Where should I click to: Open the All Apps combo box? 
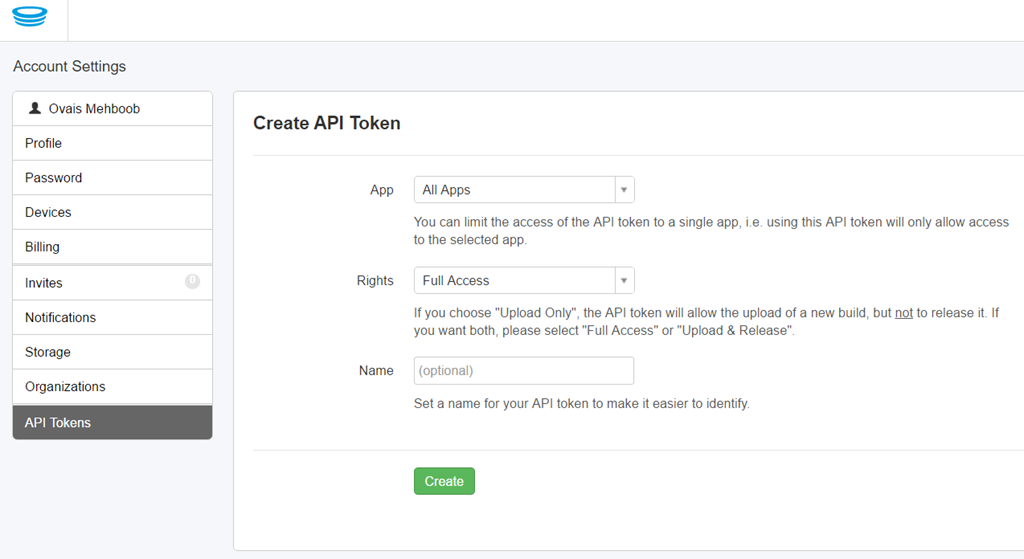515,190
